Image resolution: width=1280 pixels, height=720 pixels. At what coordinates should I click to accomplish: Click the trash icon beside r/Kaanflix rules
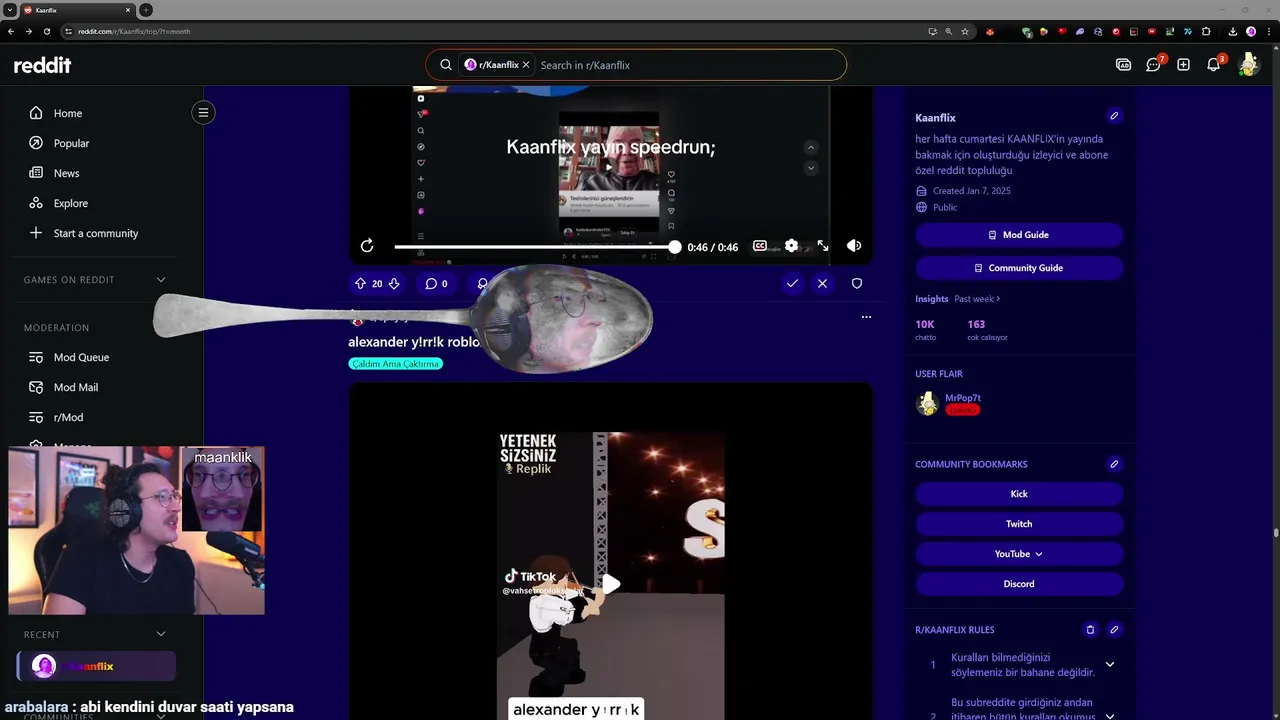tap(1090, 630)
